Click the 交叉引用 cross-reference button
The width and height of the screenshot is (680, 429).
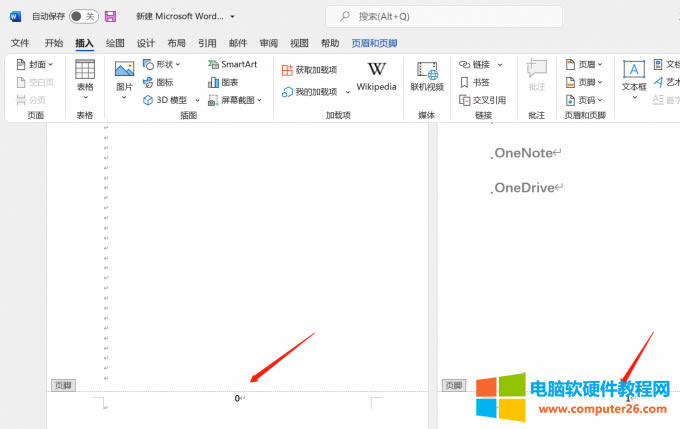coord(482,100)
